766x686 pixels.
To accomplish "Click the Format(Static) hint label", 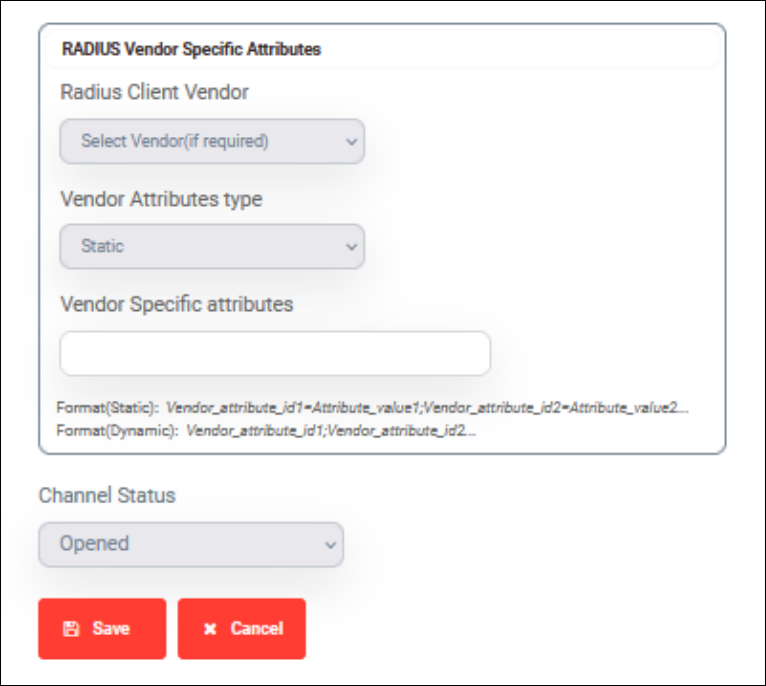I will point(107,407).
